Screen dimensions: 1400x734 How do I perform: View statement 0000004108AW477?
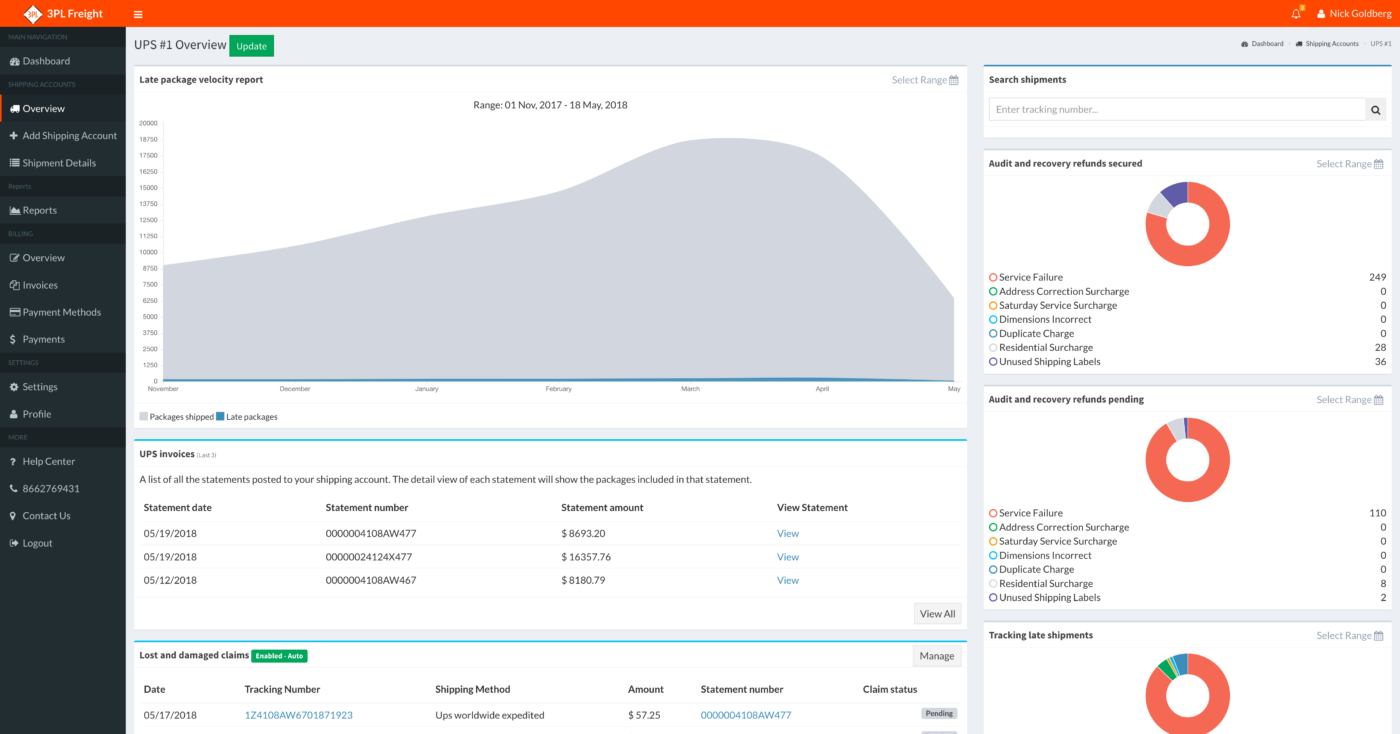pos(788,534)
